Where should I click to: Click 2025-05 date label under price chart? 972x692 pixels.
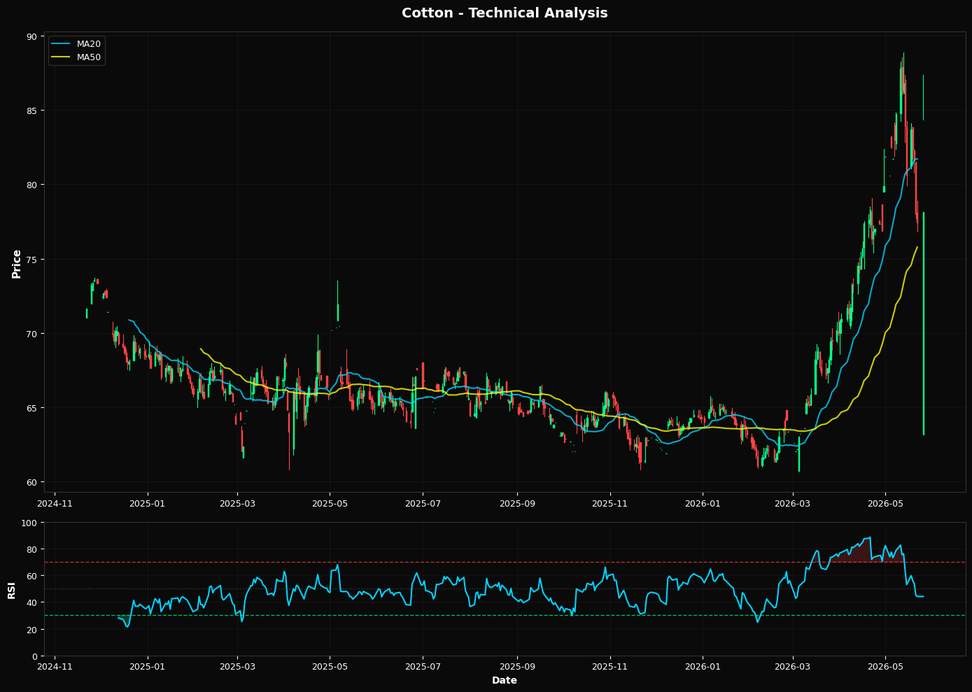(x=330, y=503)
